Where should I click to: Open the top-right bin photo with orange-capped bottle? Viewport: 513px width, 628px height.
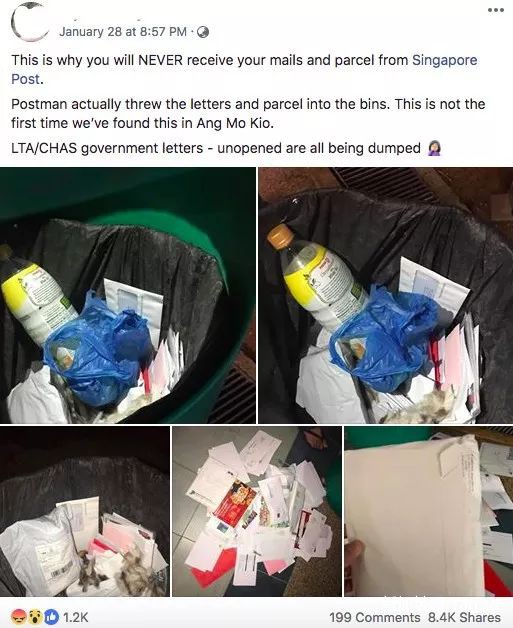[386, 295]
